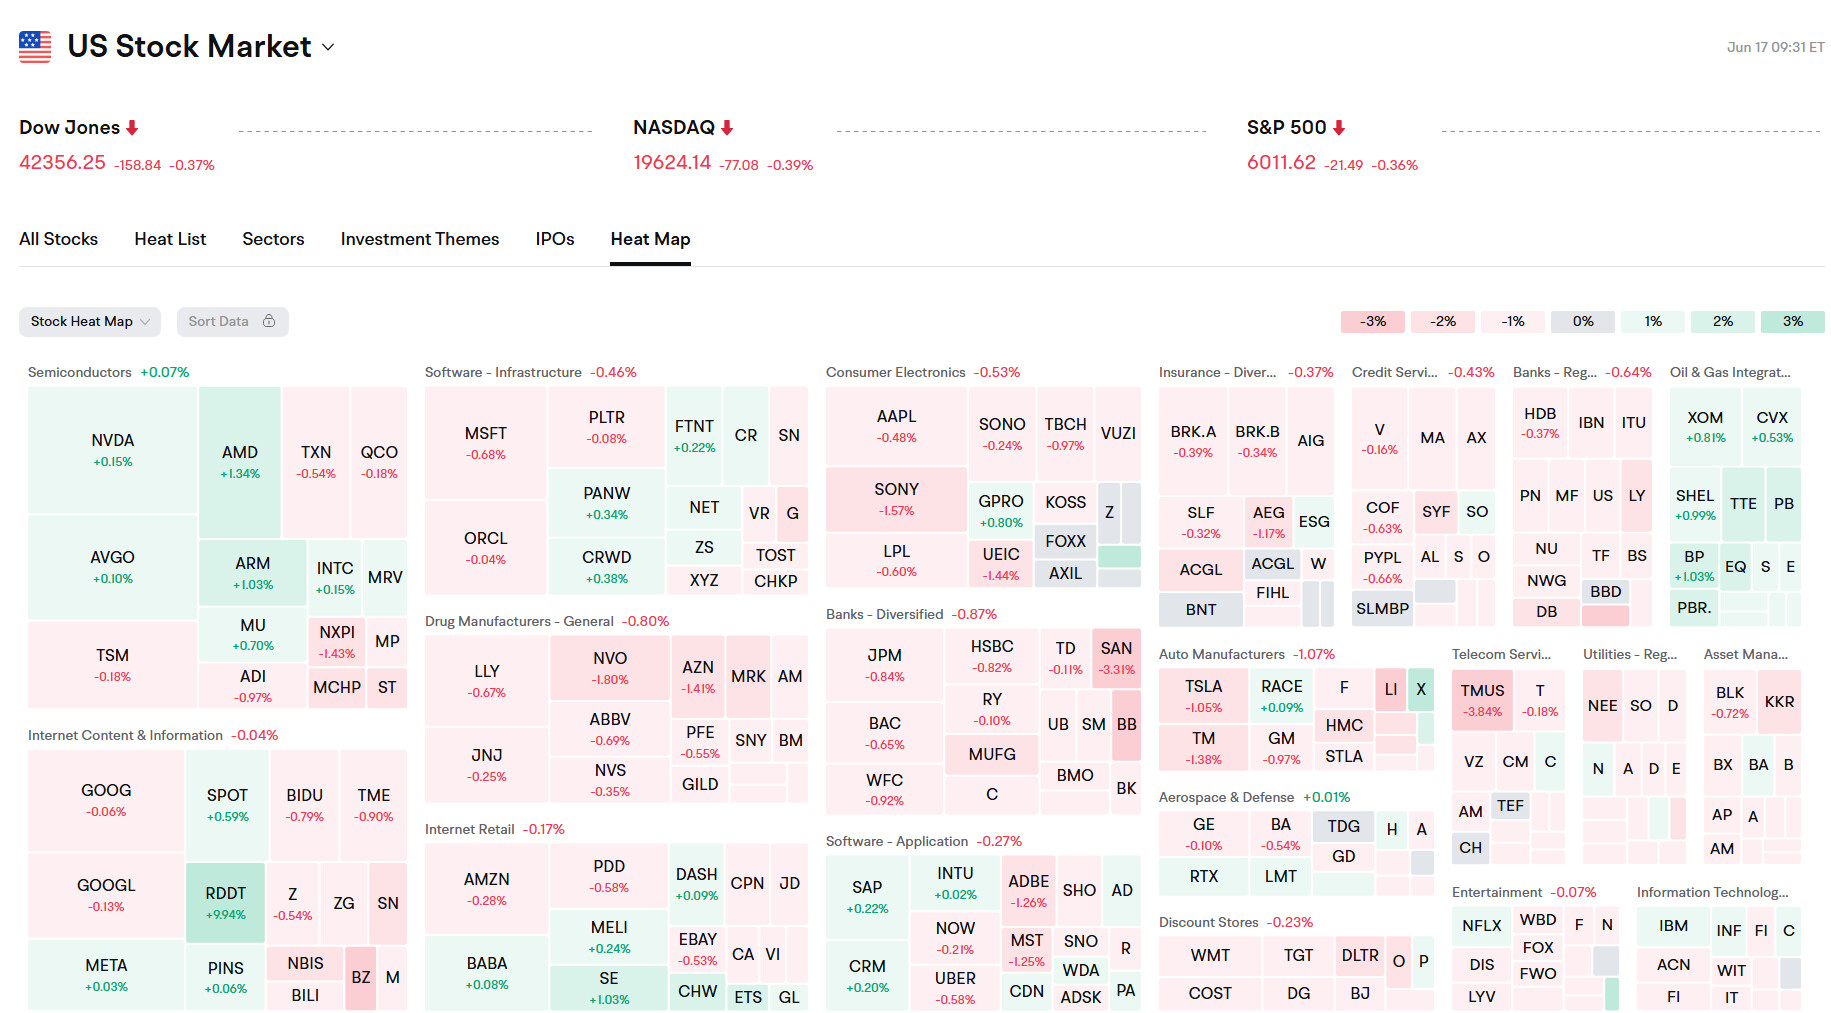Open the META heat map tile
This screenshot has width=1831, height=1013.
(106, 975)
